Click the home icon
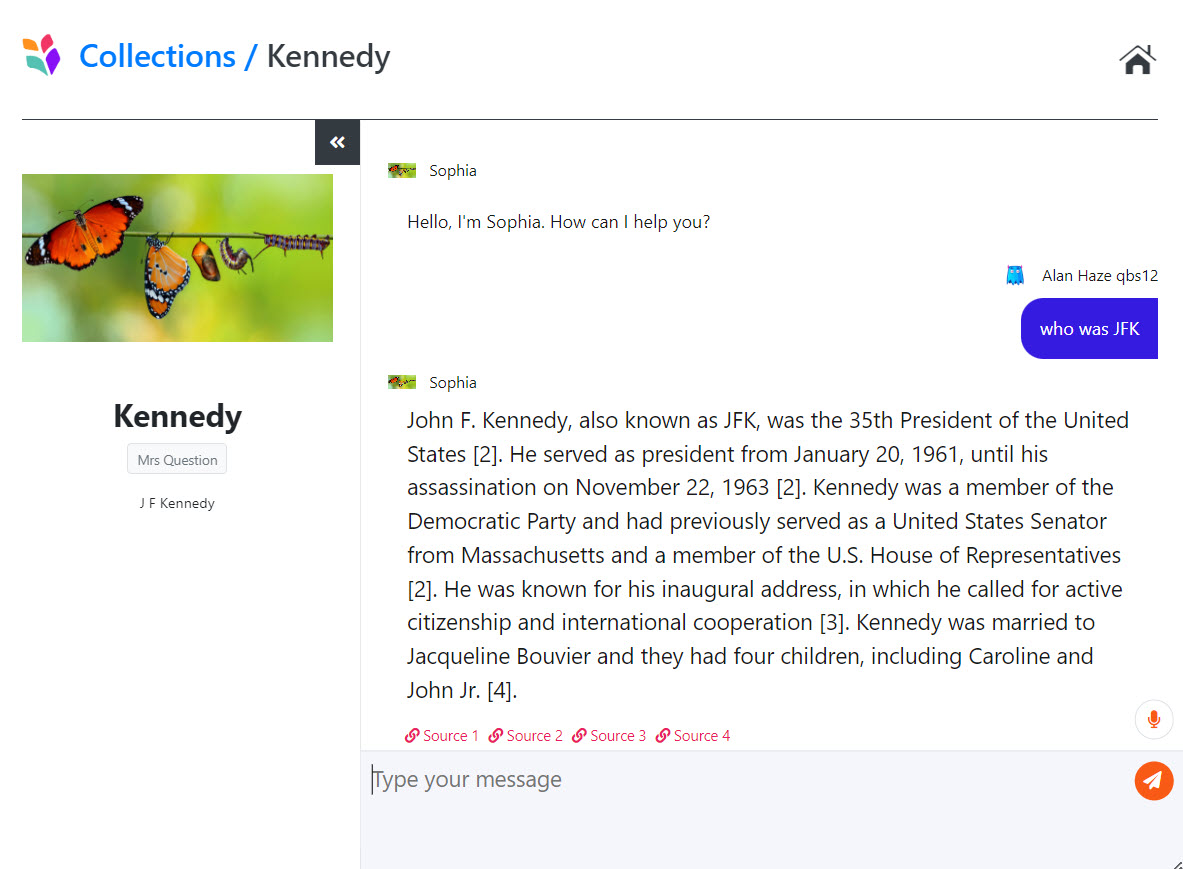Screen dimensions: 1183x869 click(1137, 59)
